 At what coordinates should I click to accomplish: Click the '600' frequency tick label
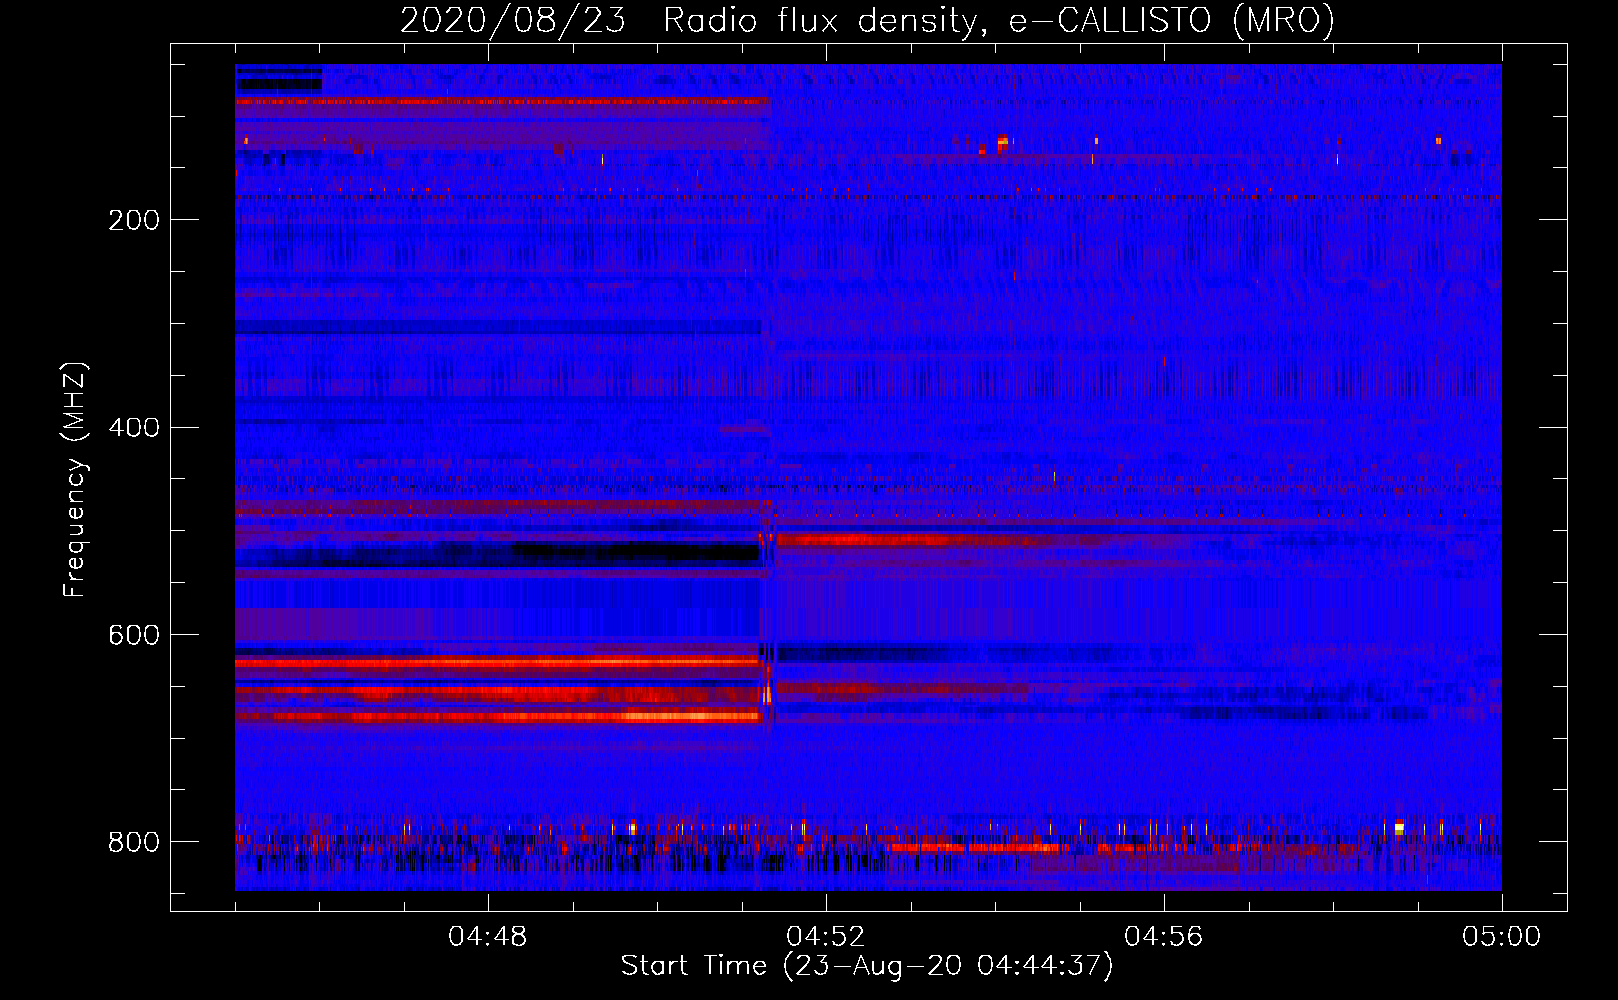[134, 636]
